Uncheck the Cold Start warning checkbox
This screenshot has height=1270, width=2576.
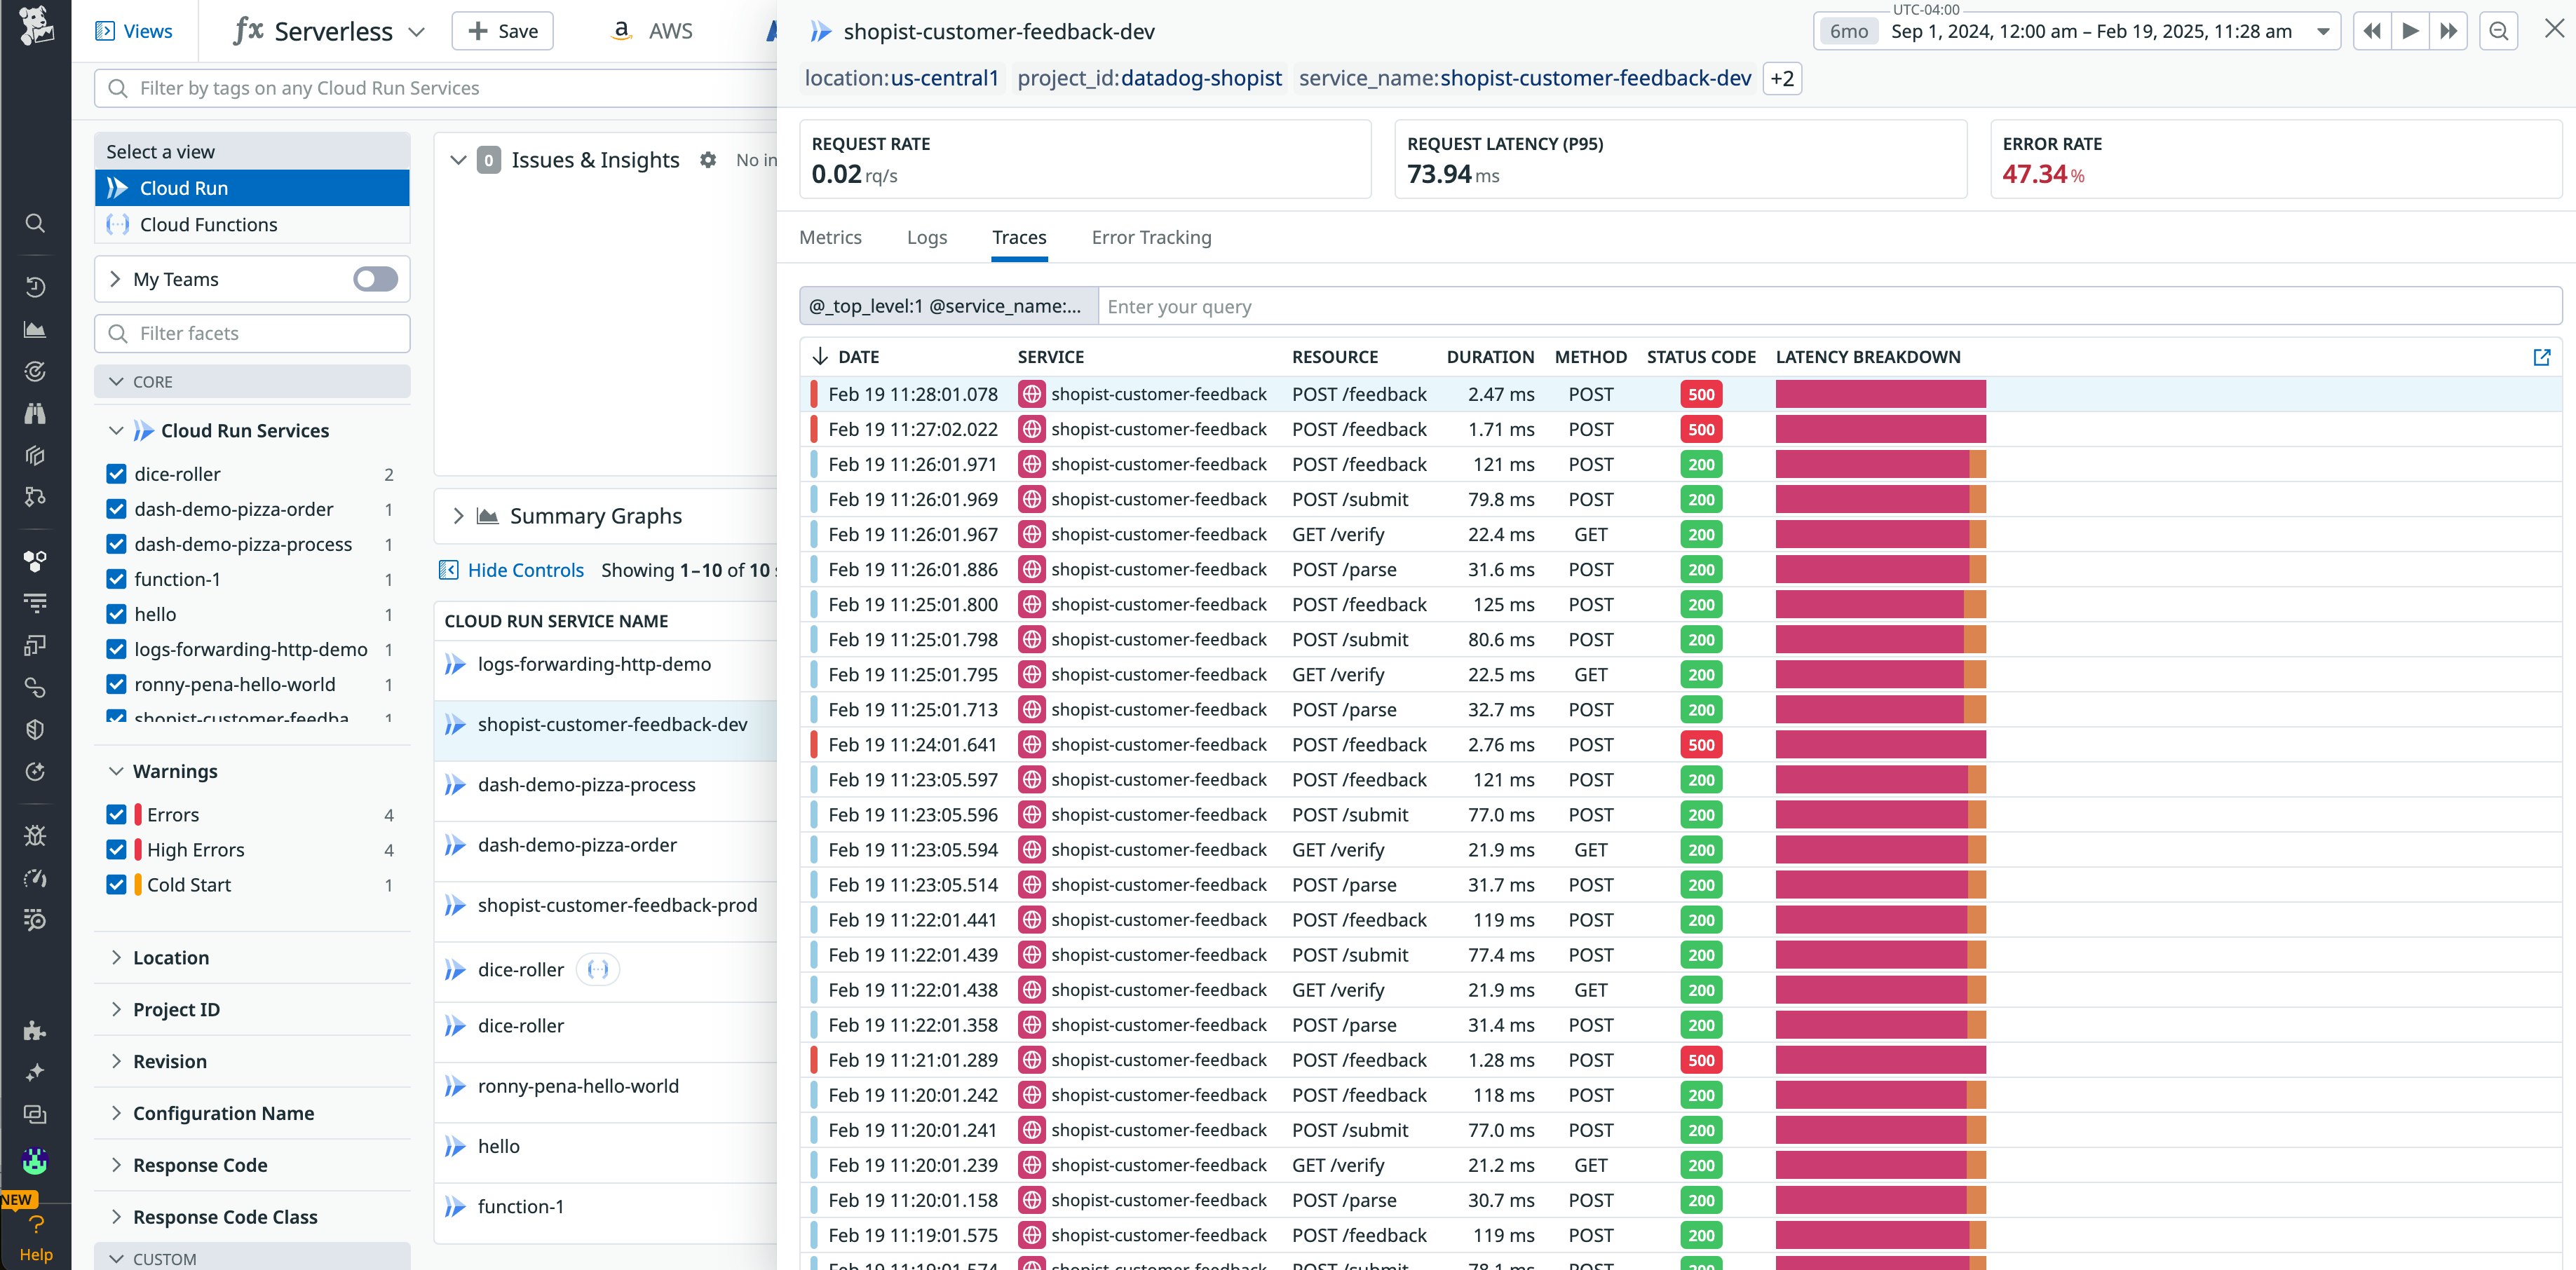pyautogui.click(x=116, y=885)
